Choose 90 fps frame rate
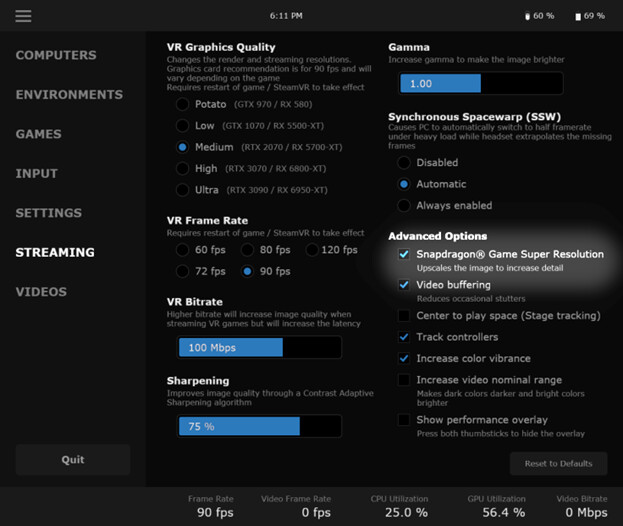The width and height of the screenshot is (623, 526). [x=247, y=271]
